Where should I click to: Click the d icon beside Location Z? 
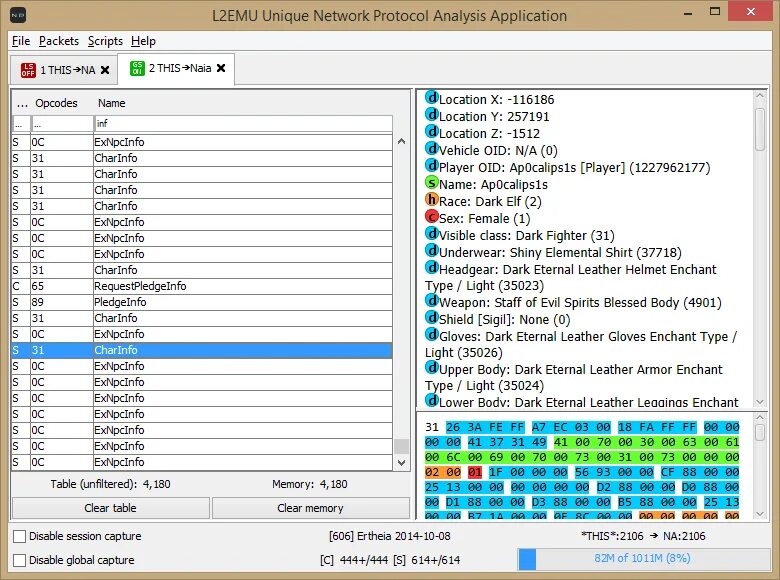(432, 132)
